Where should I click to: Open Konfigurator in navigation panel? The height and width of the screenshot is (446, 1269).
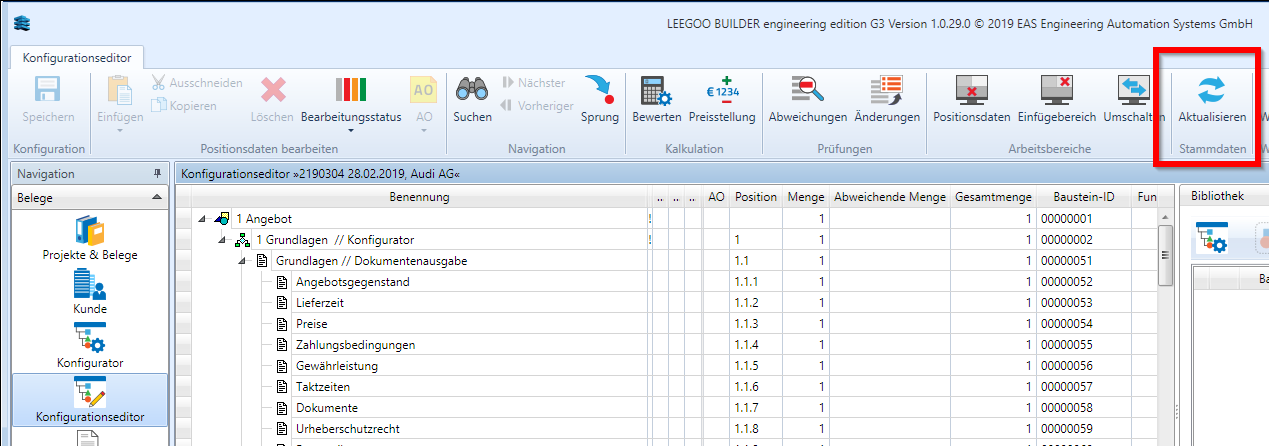pyautogui.click(x=90, y=346)
